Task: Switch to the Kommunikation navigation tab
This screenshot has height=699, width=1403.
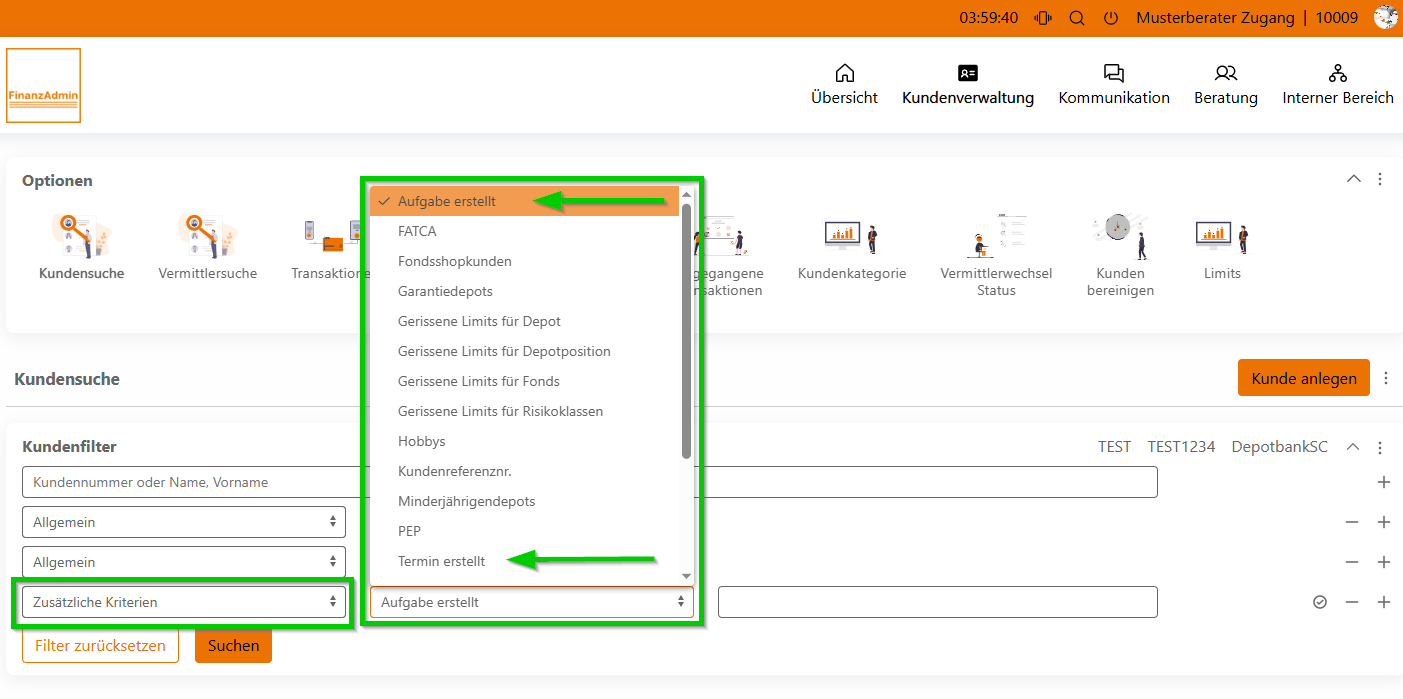Action: [x=1114, y=84]
